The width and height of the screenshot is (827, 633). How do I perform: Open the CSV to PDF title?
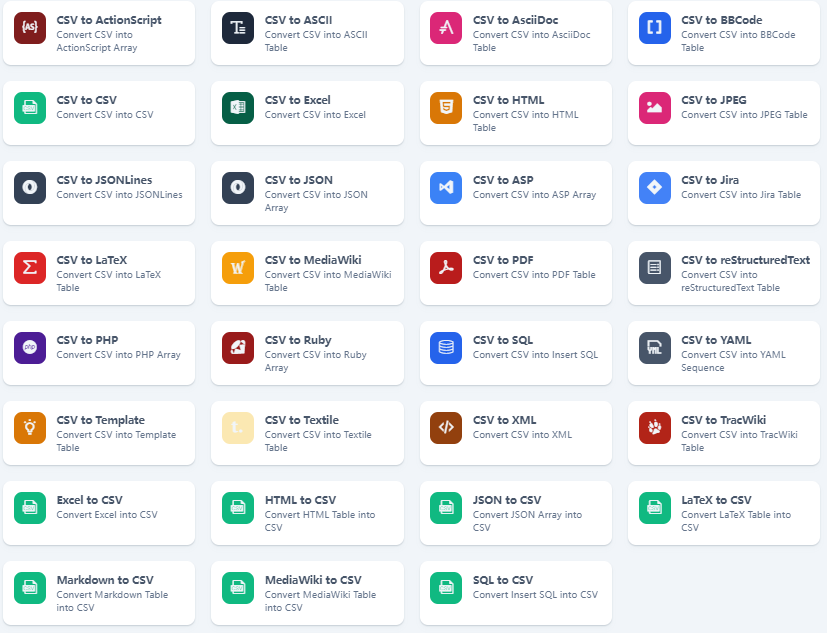[503, 260]
